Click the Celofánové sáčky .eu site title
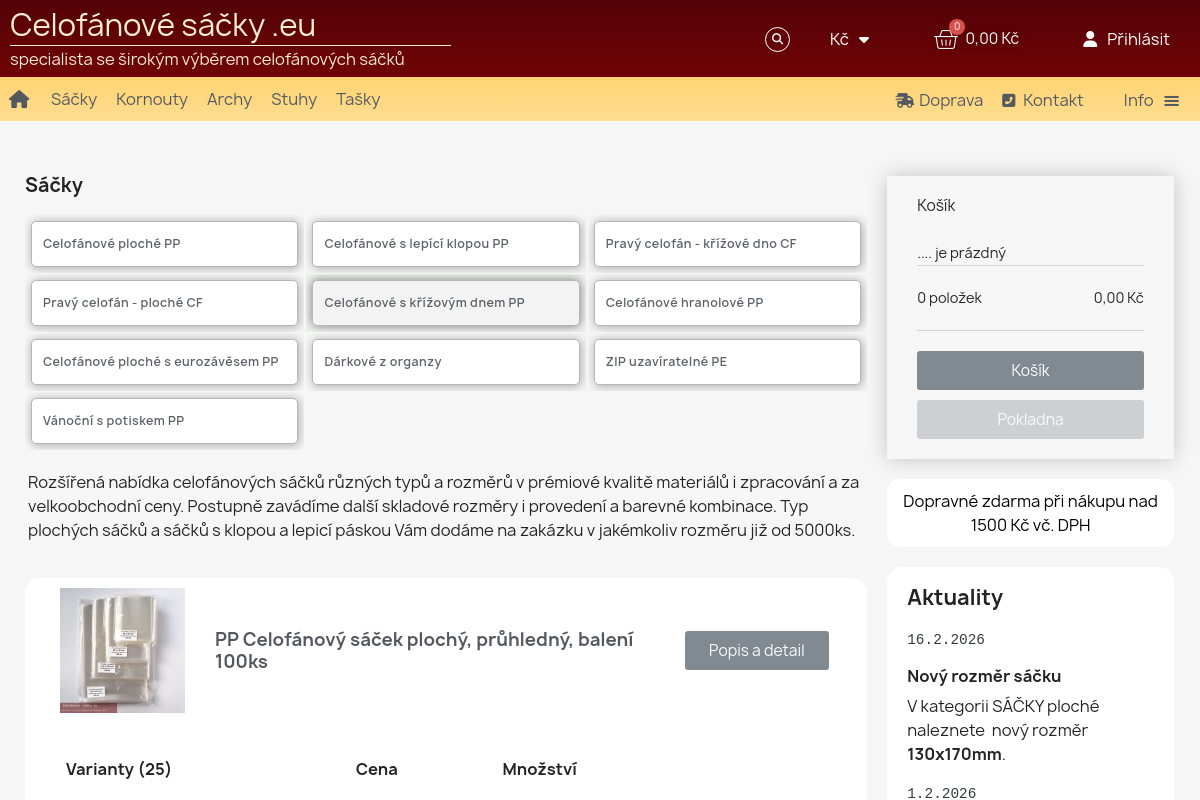 click(x=163, y=25)
